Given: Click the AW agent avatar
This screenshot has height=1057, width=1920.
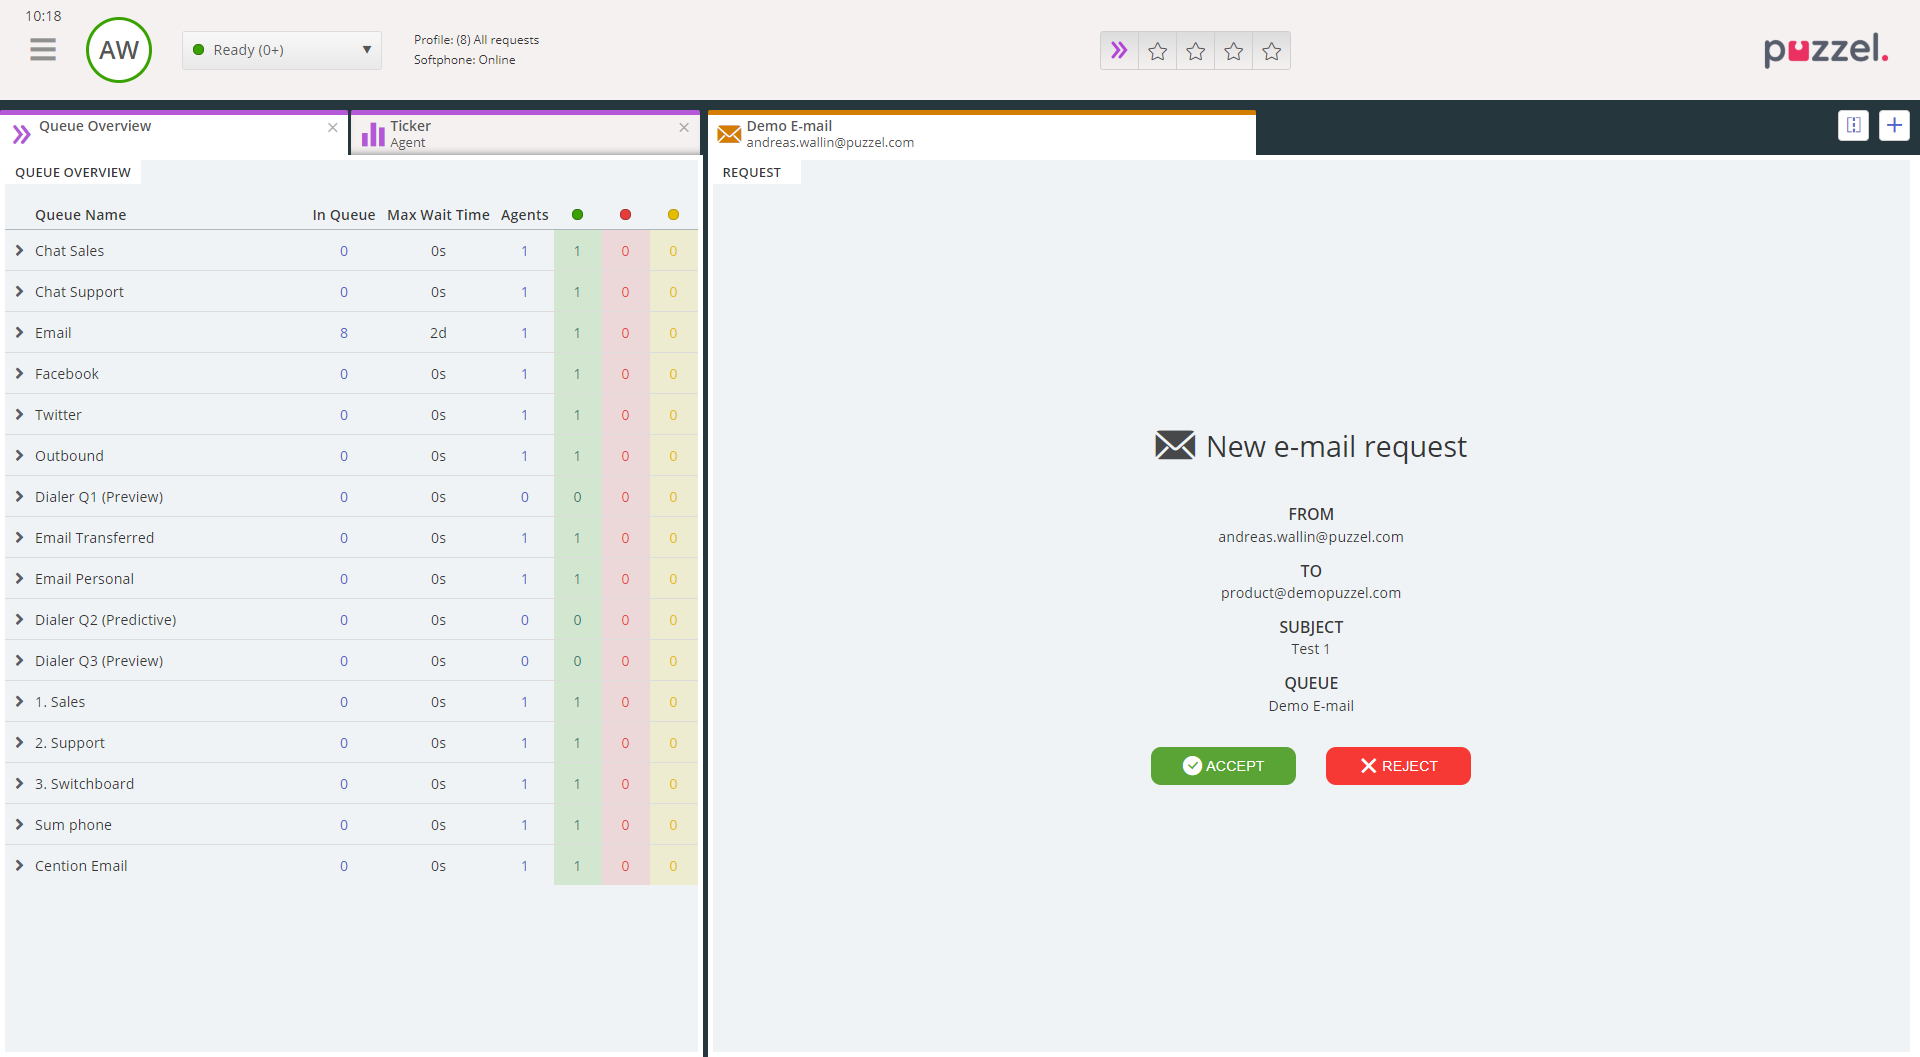Looking at the screenshot, I should (119, 50).
